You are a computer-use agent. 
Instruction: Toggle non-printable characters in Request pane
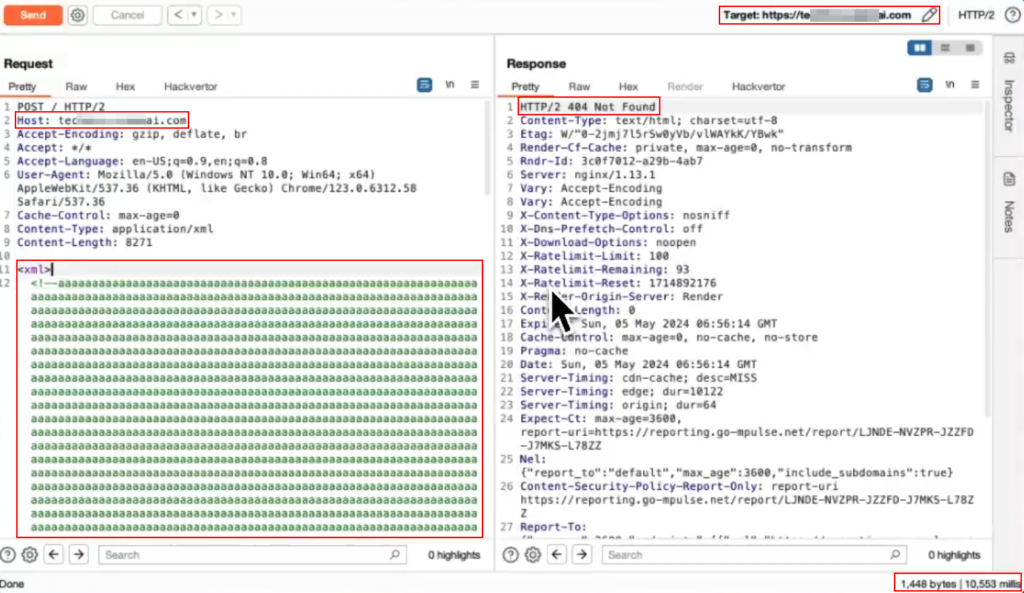coord(450,85)
